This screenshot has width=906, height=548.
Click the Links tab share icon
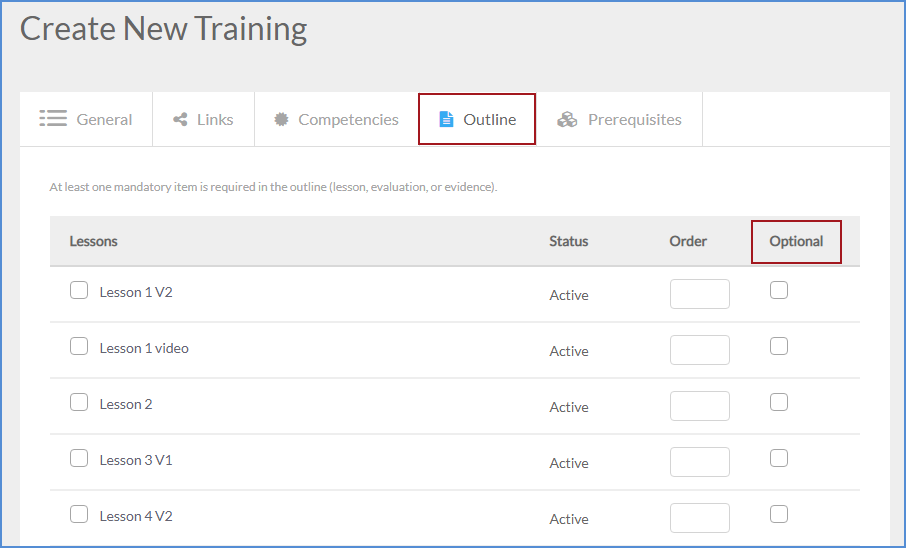(180, 120)
